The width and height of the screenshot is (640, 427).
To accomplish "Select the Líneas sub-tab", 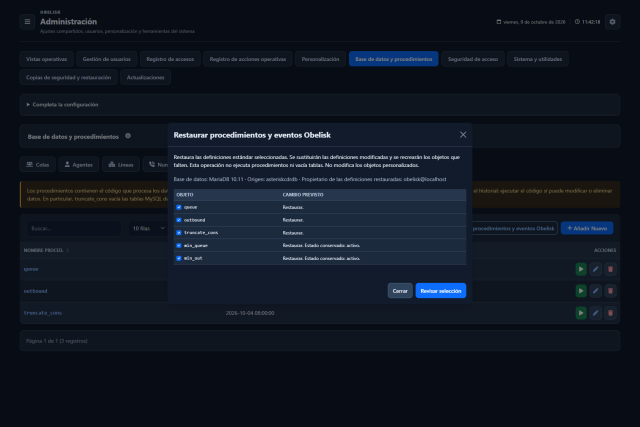I will pos(121,165).
